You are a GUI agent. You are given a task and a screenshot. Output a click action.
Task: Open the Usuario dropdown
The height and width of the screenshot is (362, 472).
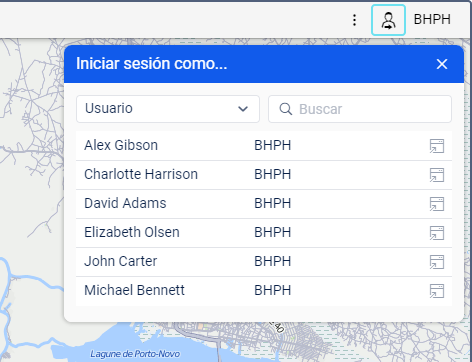pyautogui.click(x=168, y=109)
